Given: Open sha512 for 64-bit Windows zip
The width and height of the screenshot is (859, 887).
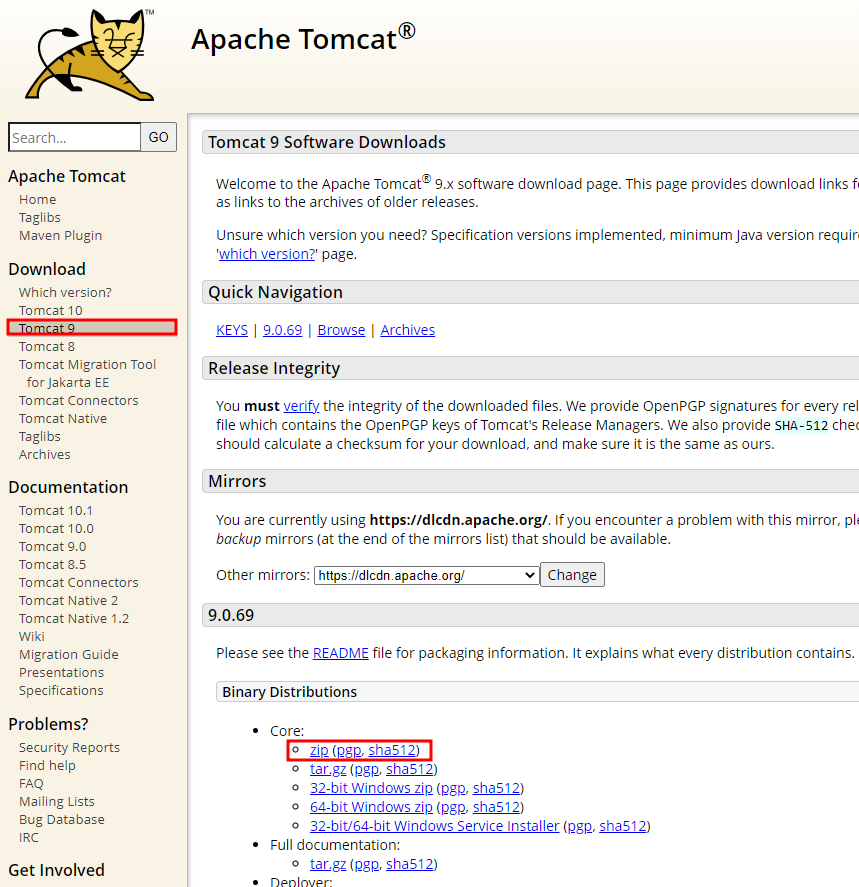Looking at the screenshot, I should [496, 807].
